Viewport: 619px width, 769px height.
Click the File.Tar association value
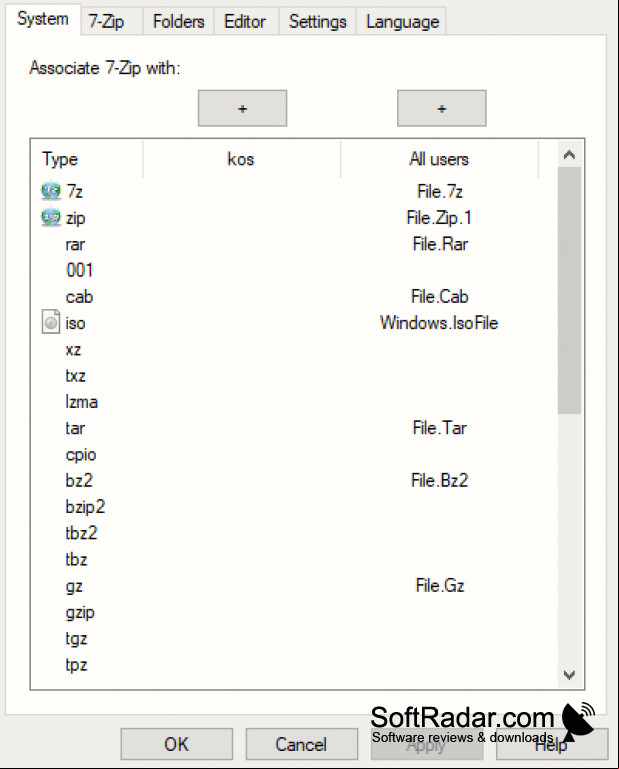pyautogui.click(x=439, y=428)
